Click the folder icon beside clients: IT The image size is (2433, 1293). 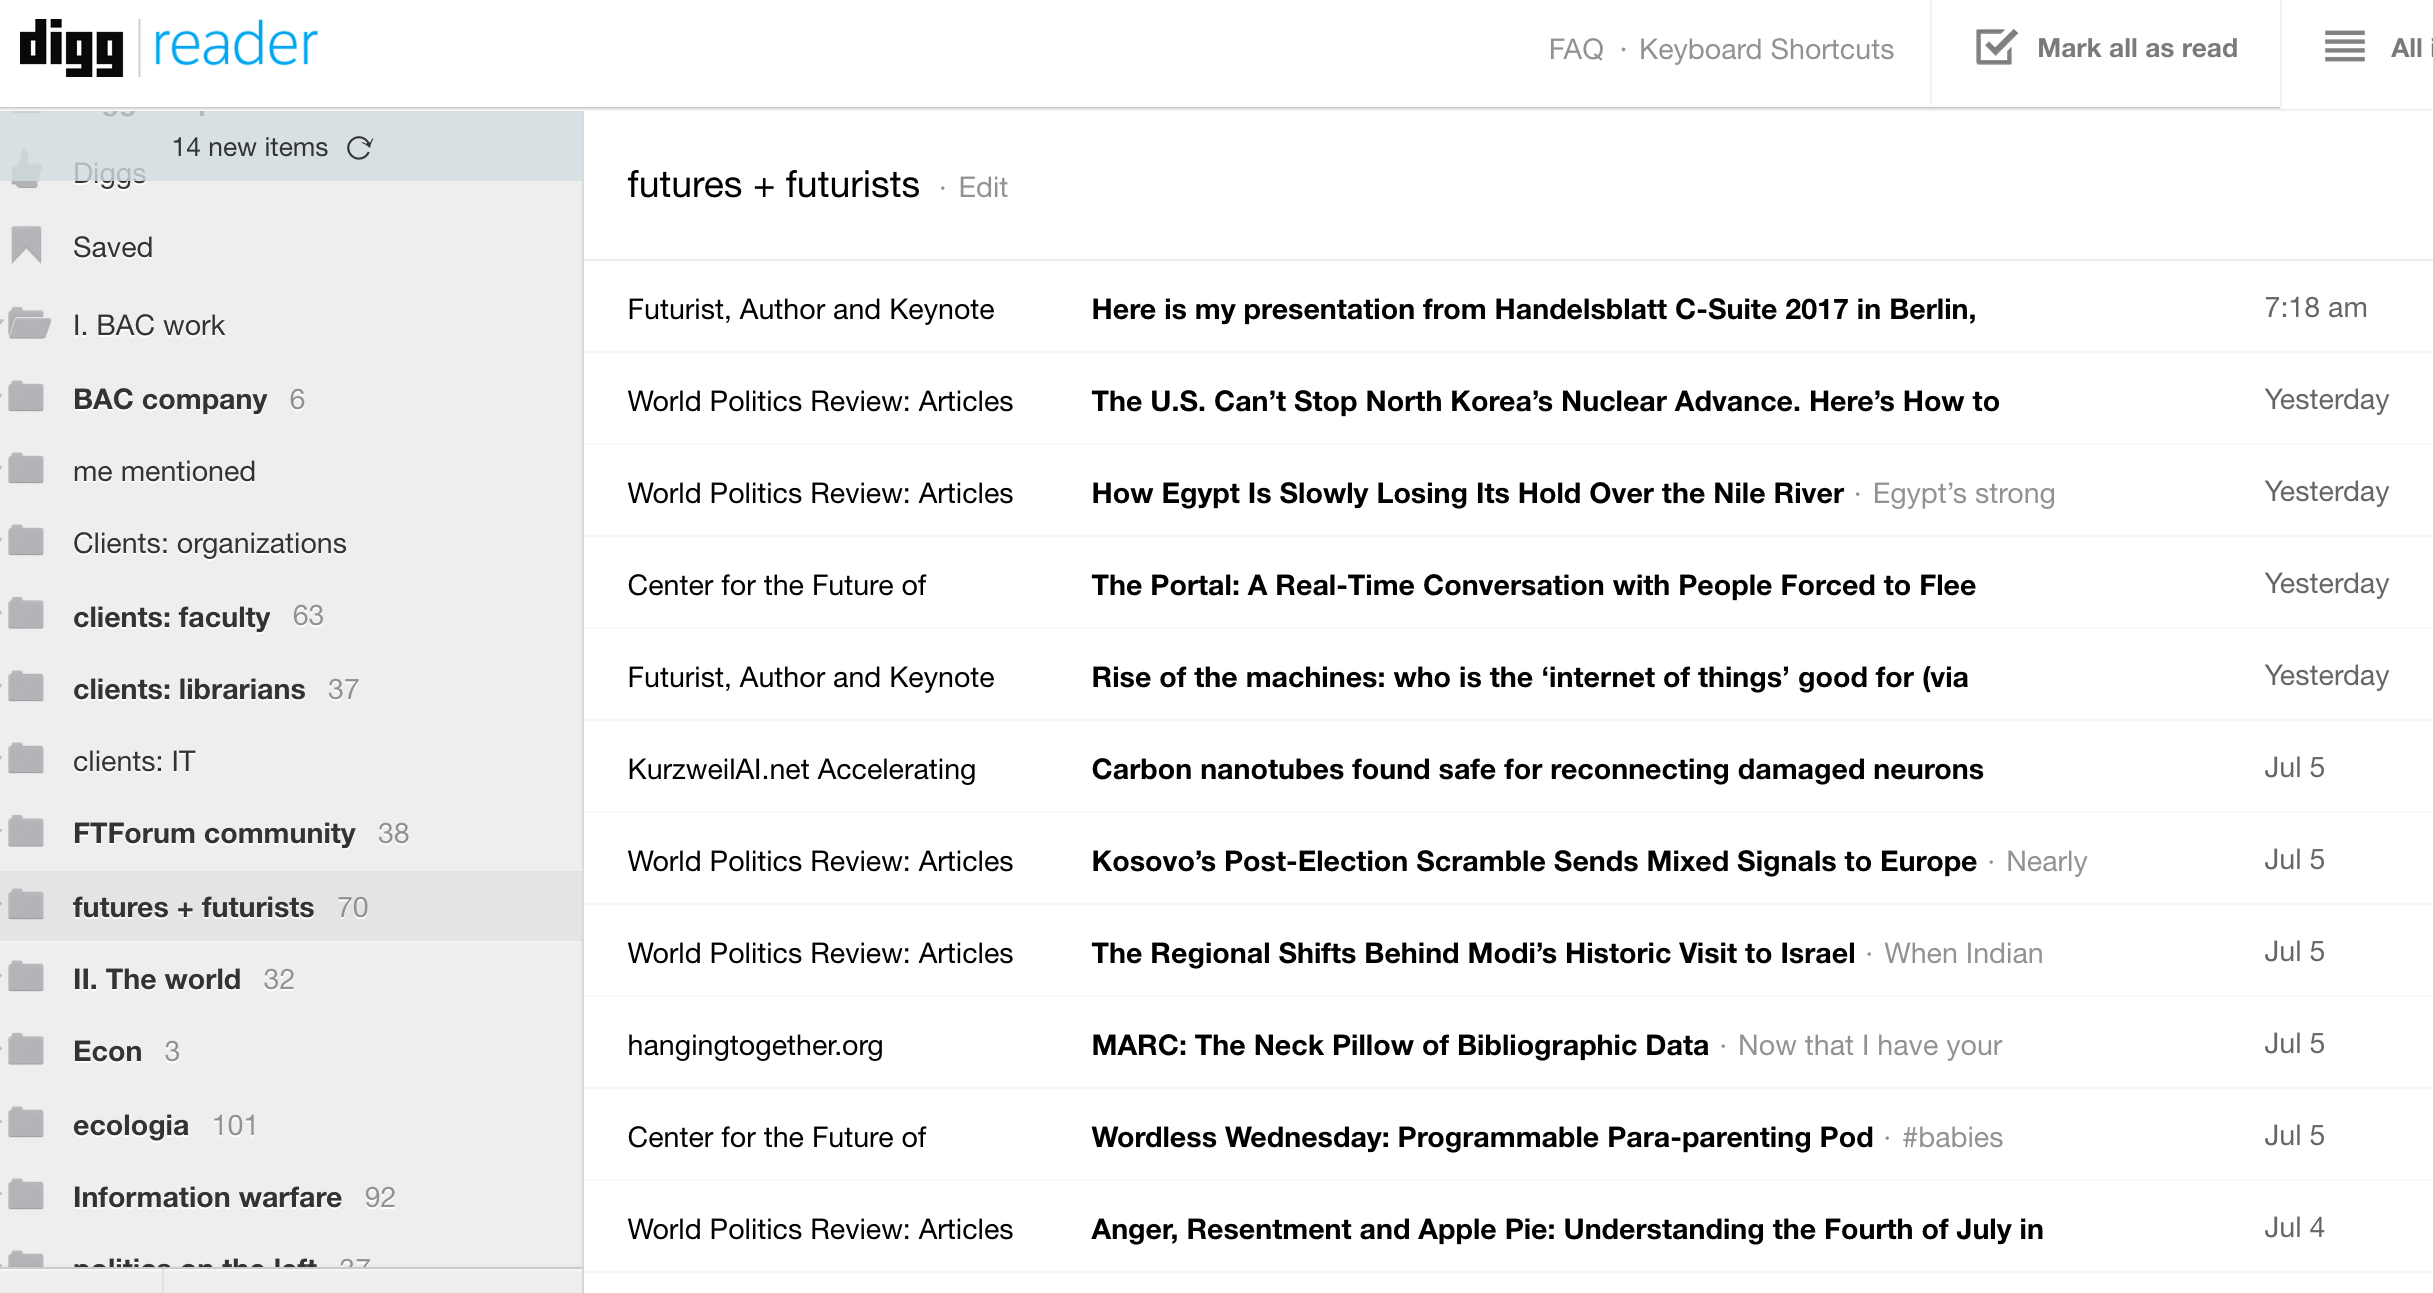click(x=26, y=759)
